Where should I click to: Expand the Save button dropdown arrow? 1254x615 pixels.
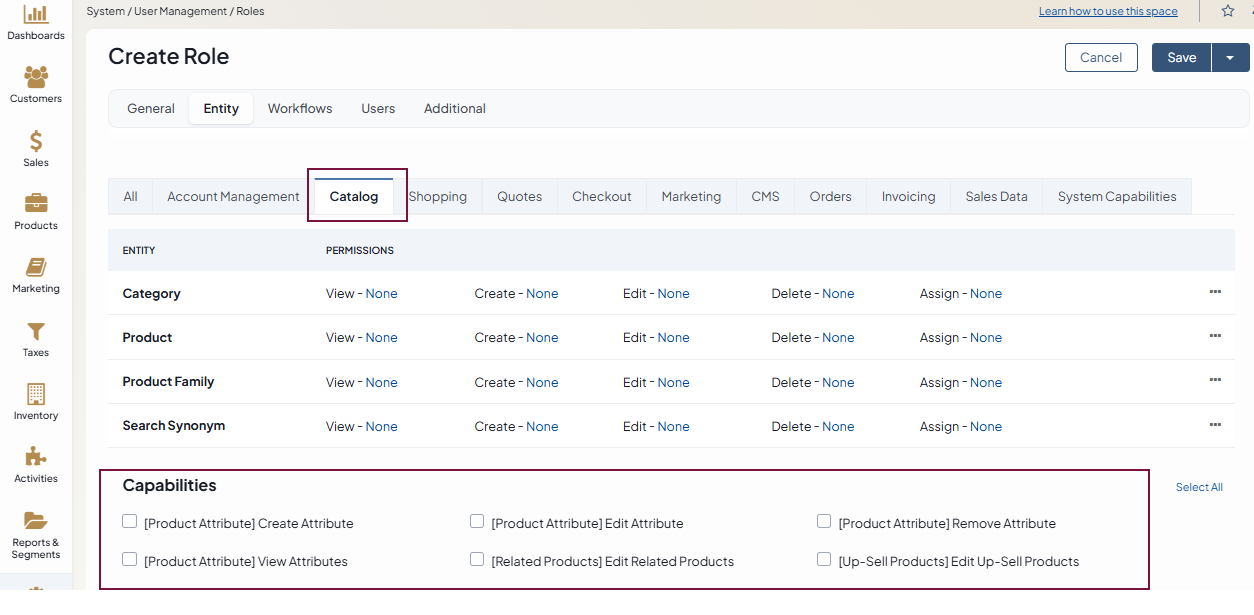click(x=1230, y=58)
